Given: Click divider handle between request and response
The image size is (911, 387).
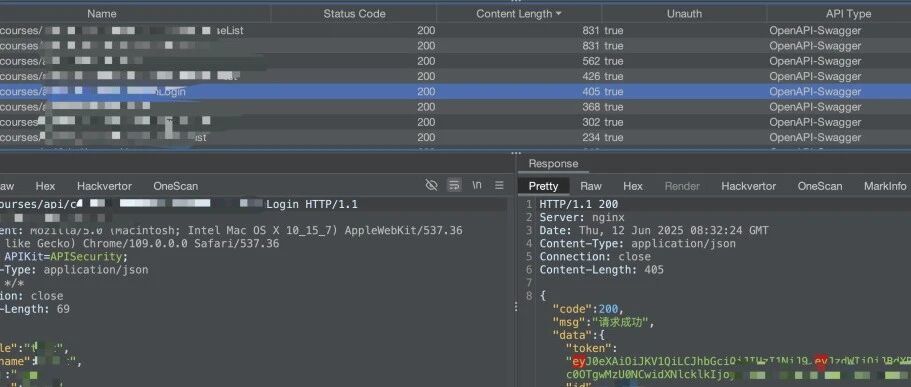Looking at the screenshot, I should (x=515, y=308).
